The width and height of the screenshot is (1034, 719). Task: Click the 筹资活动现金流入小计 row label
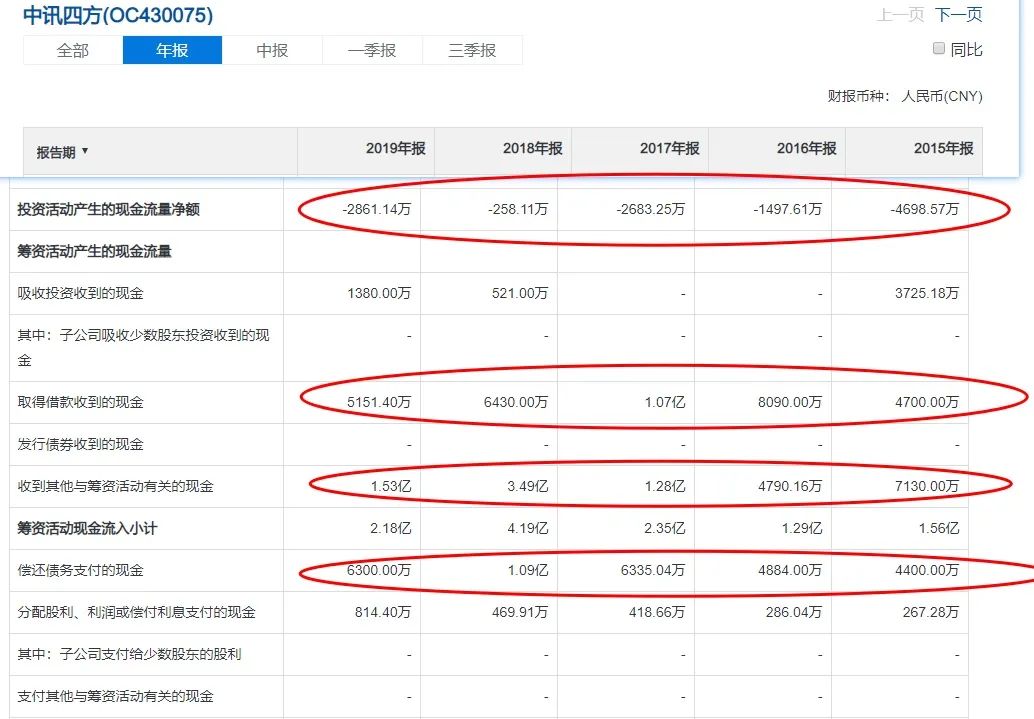coord(87,528)
